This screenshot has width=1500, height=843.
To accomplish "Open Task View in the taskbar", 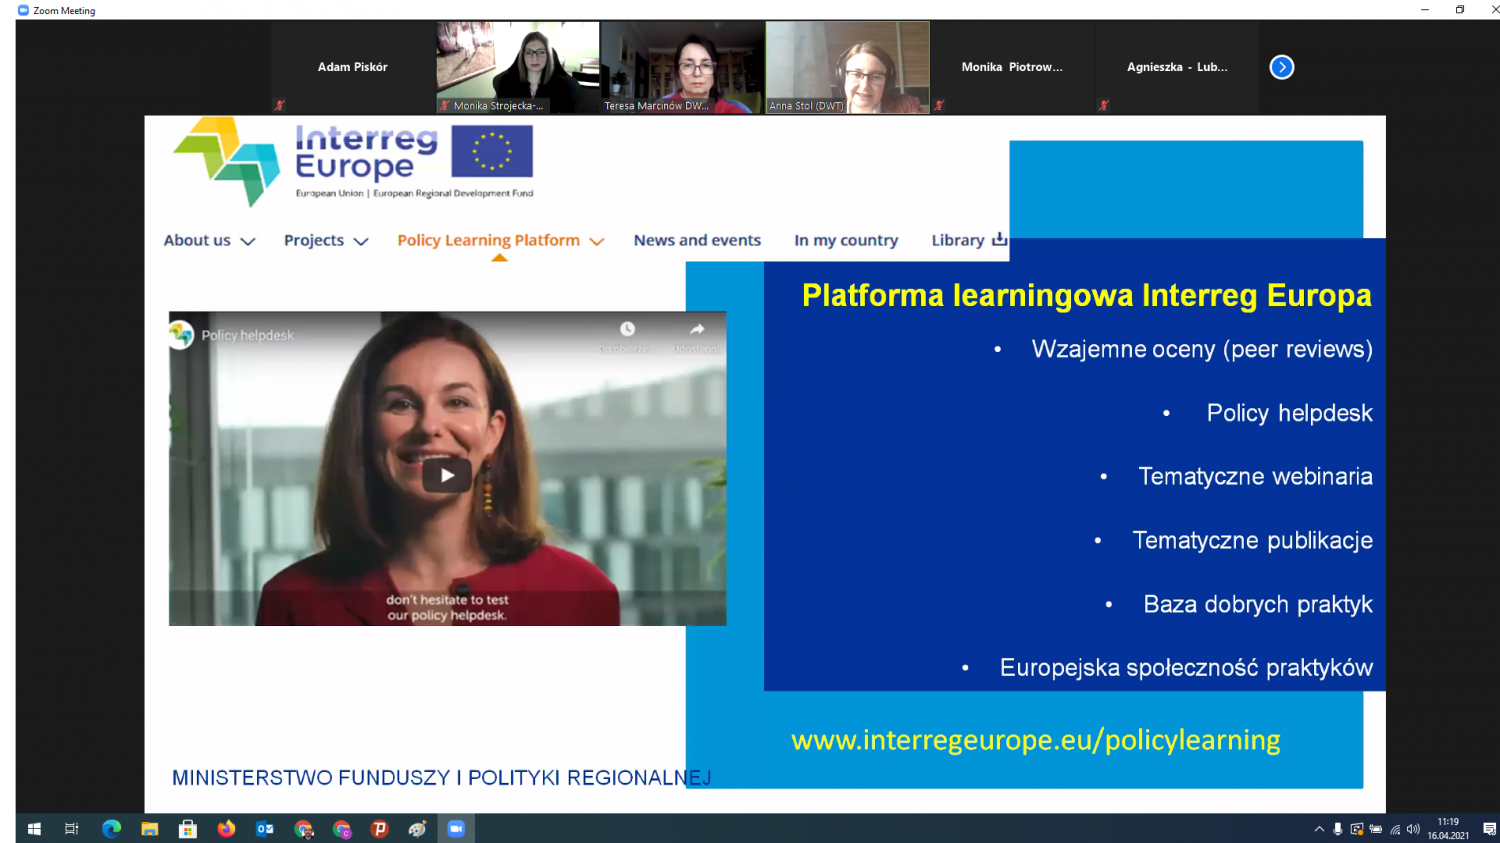I will pyautogui.click(x=72, y=828).
